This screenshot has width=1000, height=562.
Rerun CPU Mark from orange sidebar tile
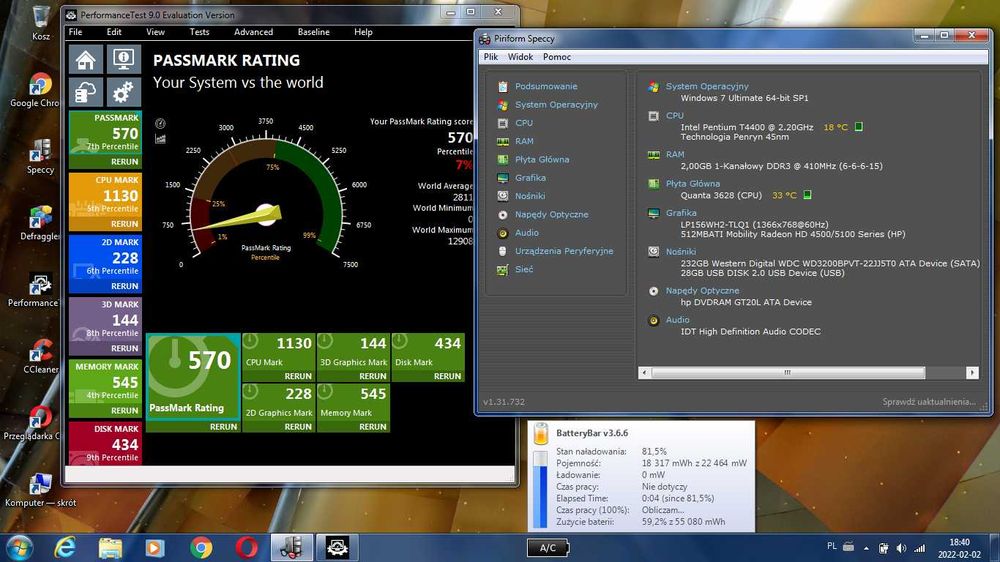(x=124, y=225)
